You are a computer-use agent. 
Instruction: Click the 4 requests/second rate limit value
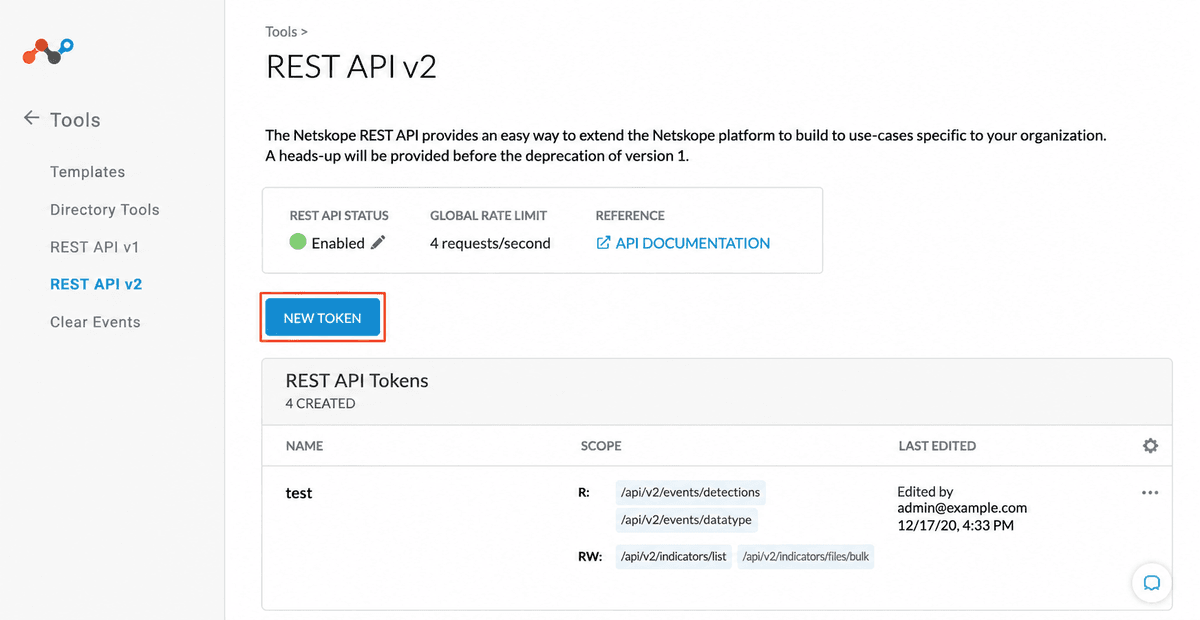point(490,243)
